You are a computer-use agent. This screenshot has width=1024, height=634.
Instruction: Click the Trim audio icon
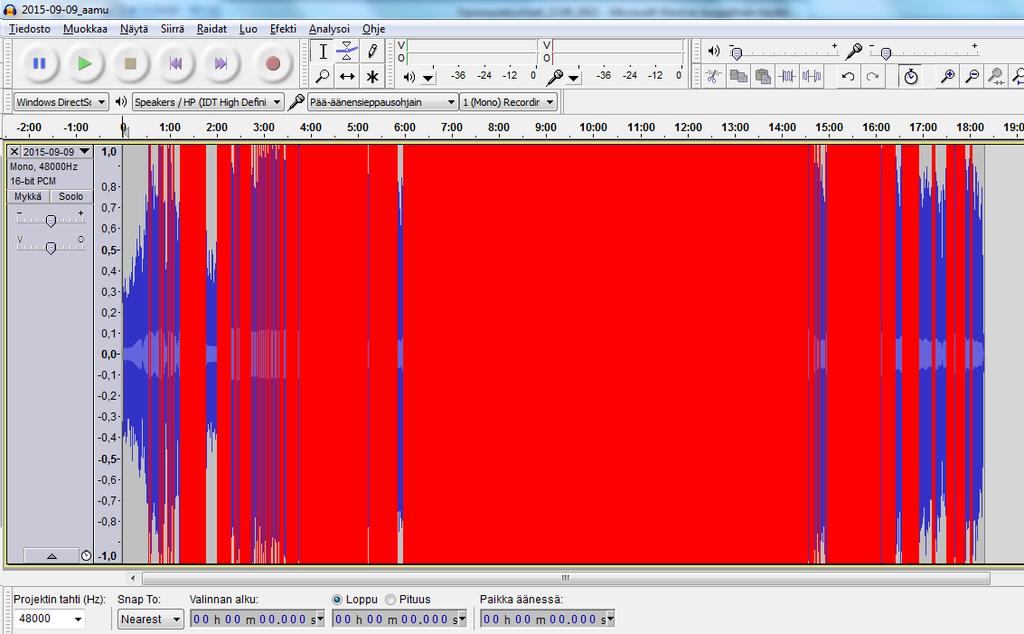[788, 76]
